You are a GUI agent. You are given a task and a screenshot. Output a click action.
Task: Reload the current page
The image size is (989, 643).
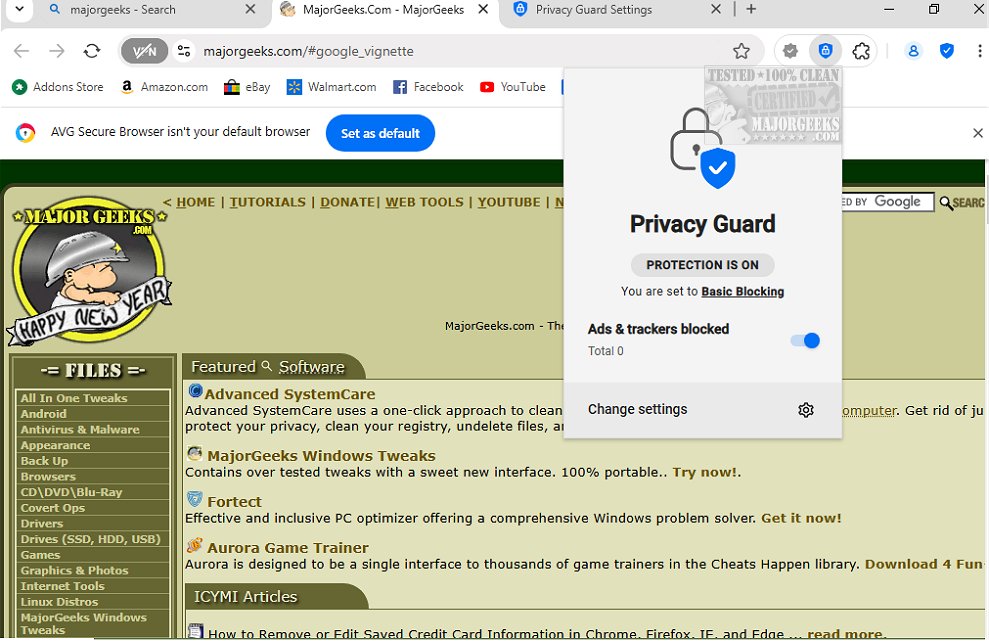[92, 51]
